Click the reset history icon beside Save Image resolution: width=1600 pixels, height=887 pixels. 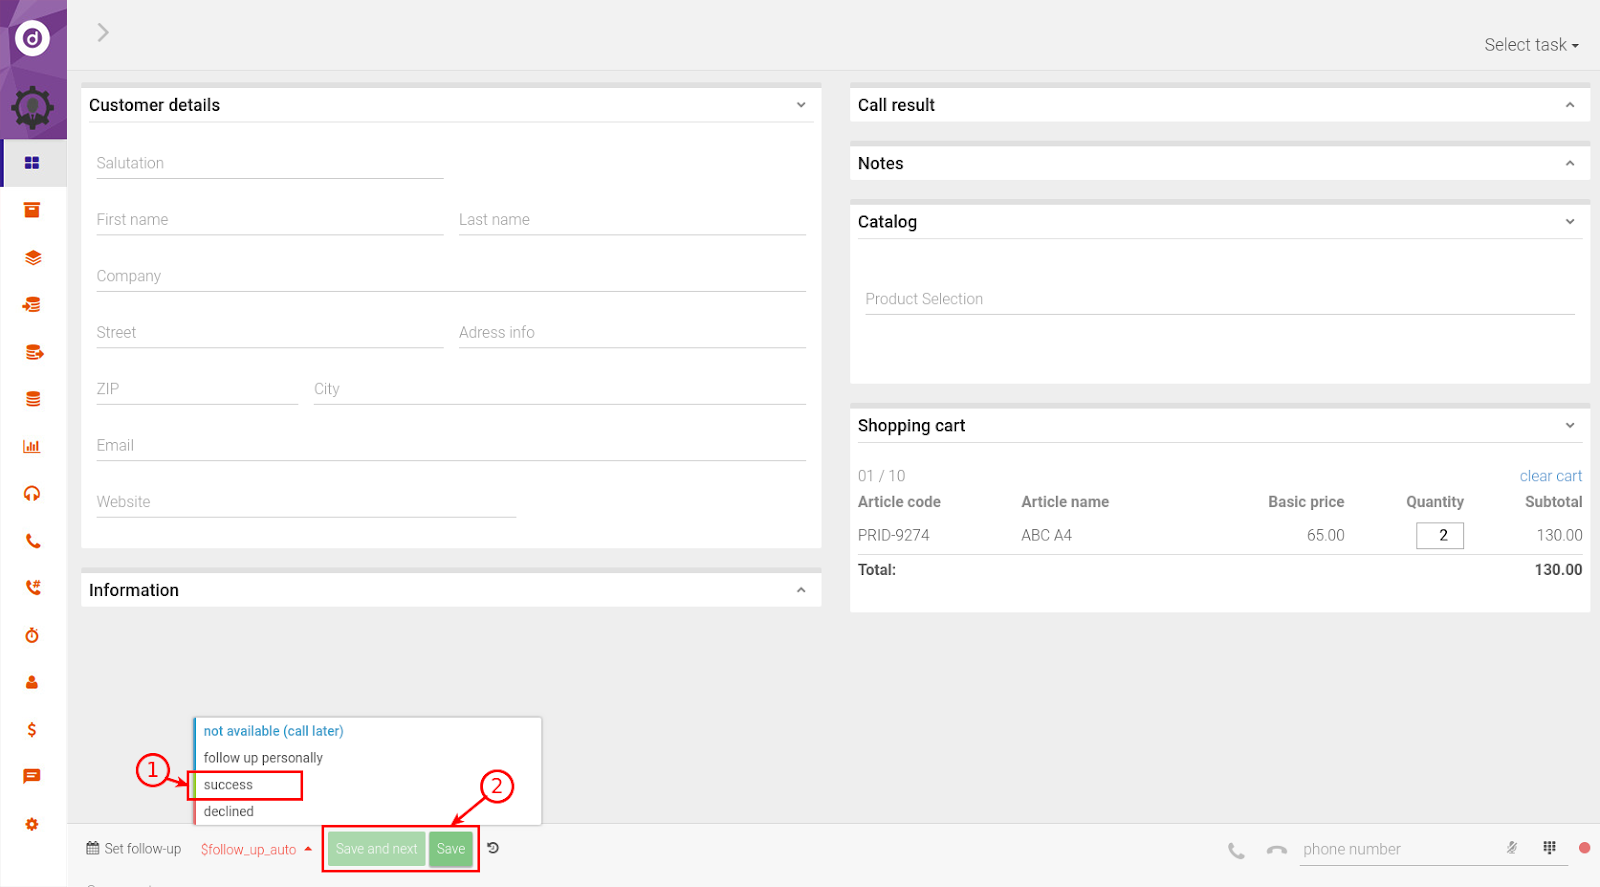click(x=493, y=848)
